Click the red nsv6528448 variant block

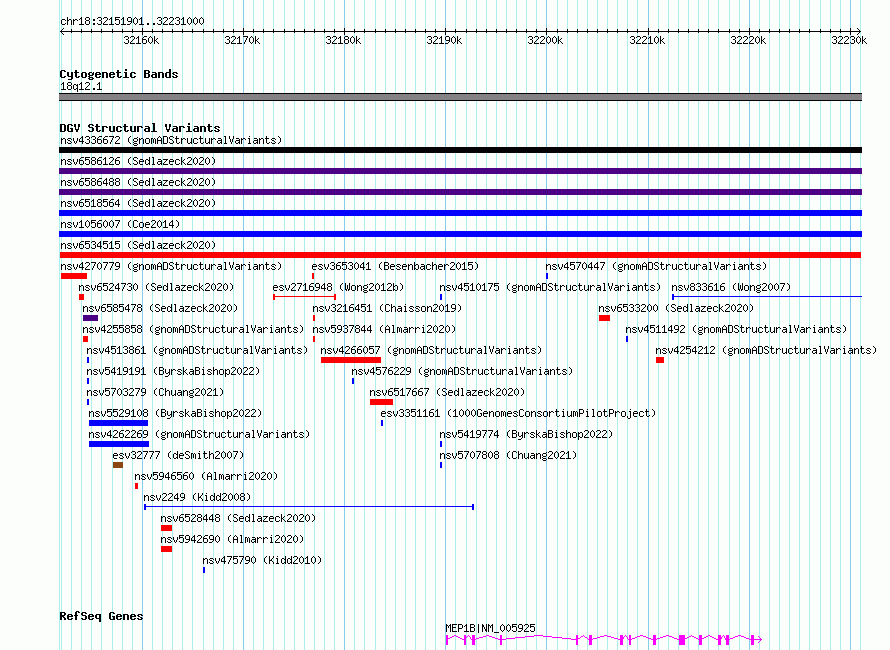tap(166, 528)
